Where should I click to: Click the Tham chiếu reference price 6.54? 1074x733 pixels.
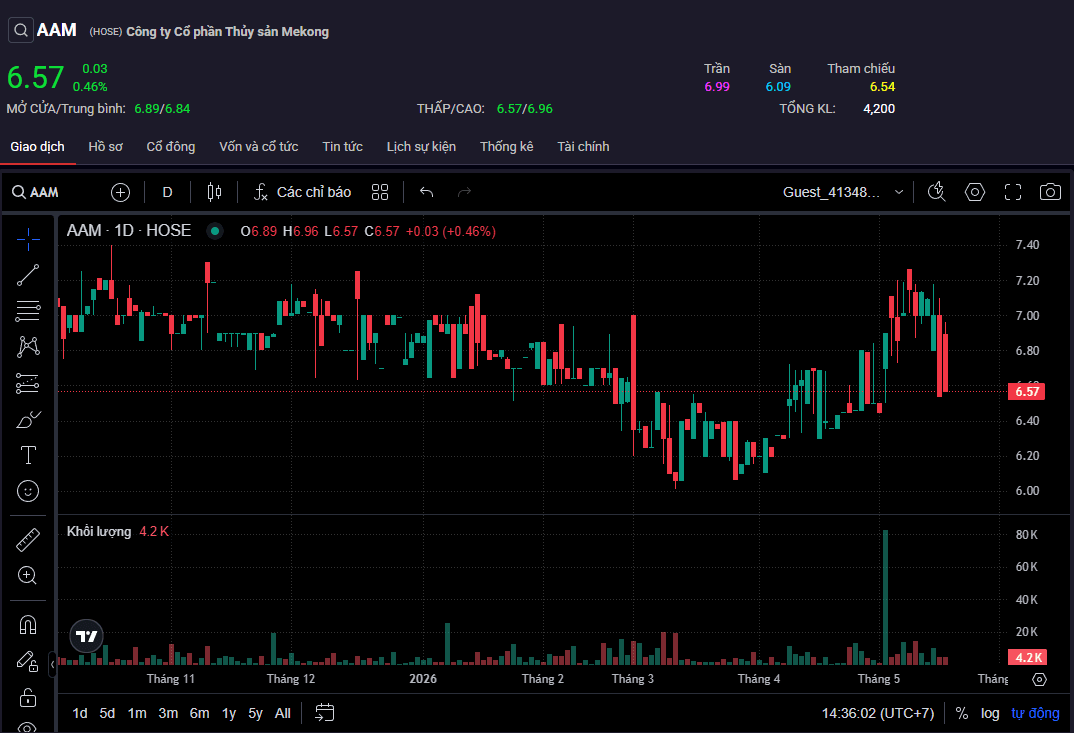pos(882,87)
